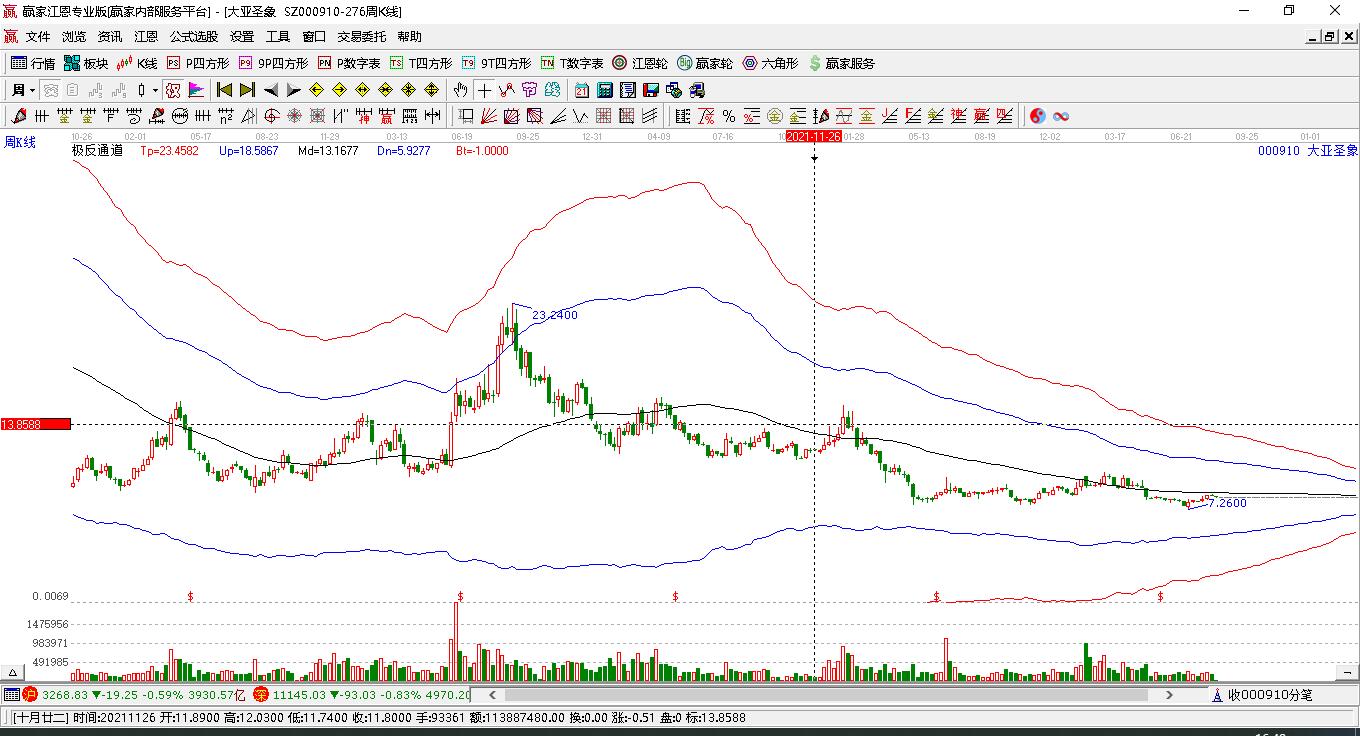Click the 行情 quotes toolbar button

coord(33,63)
